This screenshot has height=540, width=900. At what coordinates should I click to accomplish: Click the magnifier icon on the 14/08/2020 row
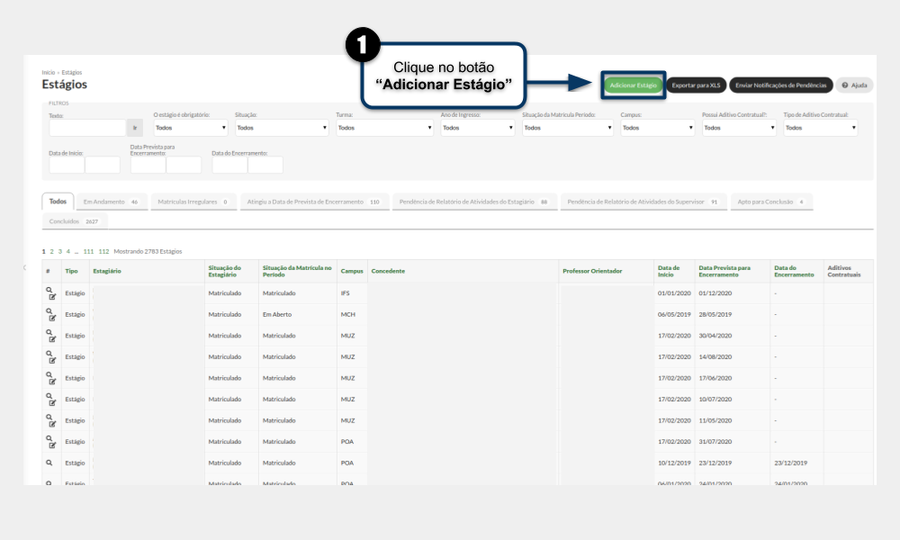coord(49,354)
